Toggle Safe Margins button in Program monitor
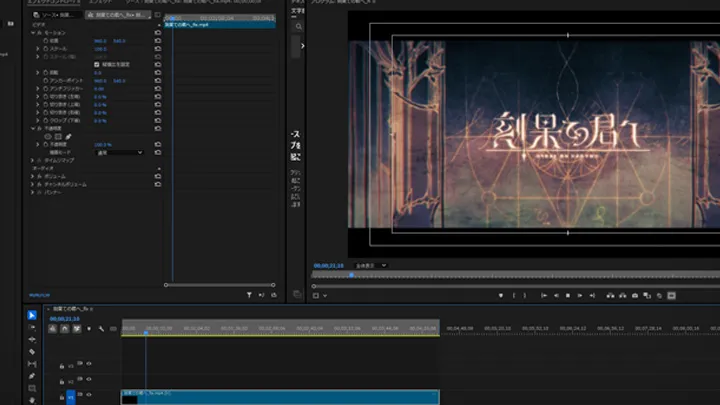Image resolution: width=720 pixels, height=405 pixels. (x=671, y=296)
